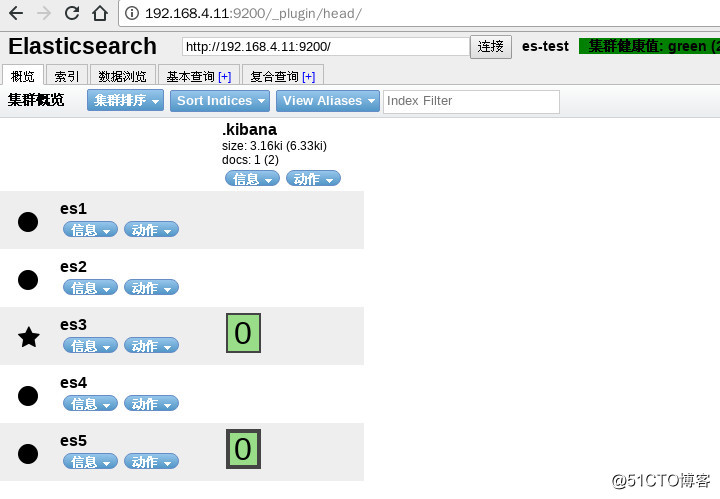Reload the page with the refresh icon
The width and height of the screenshot is (720, 499).
click(x=72, y=13)
